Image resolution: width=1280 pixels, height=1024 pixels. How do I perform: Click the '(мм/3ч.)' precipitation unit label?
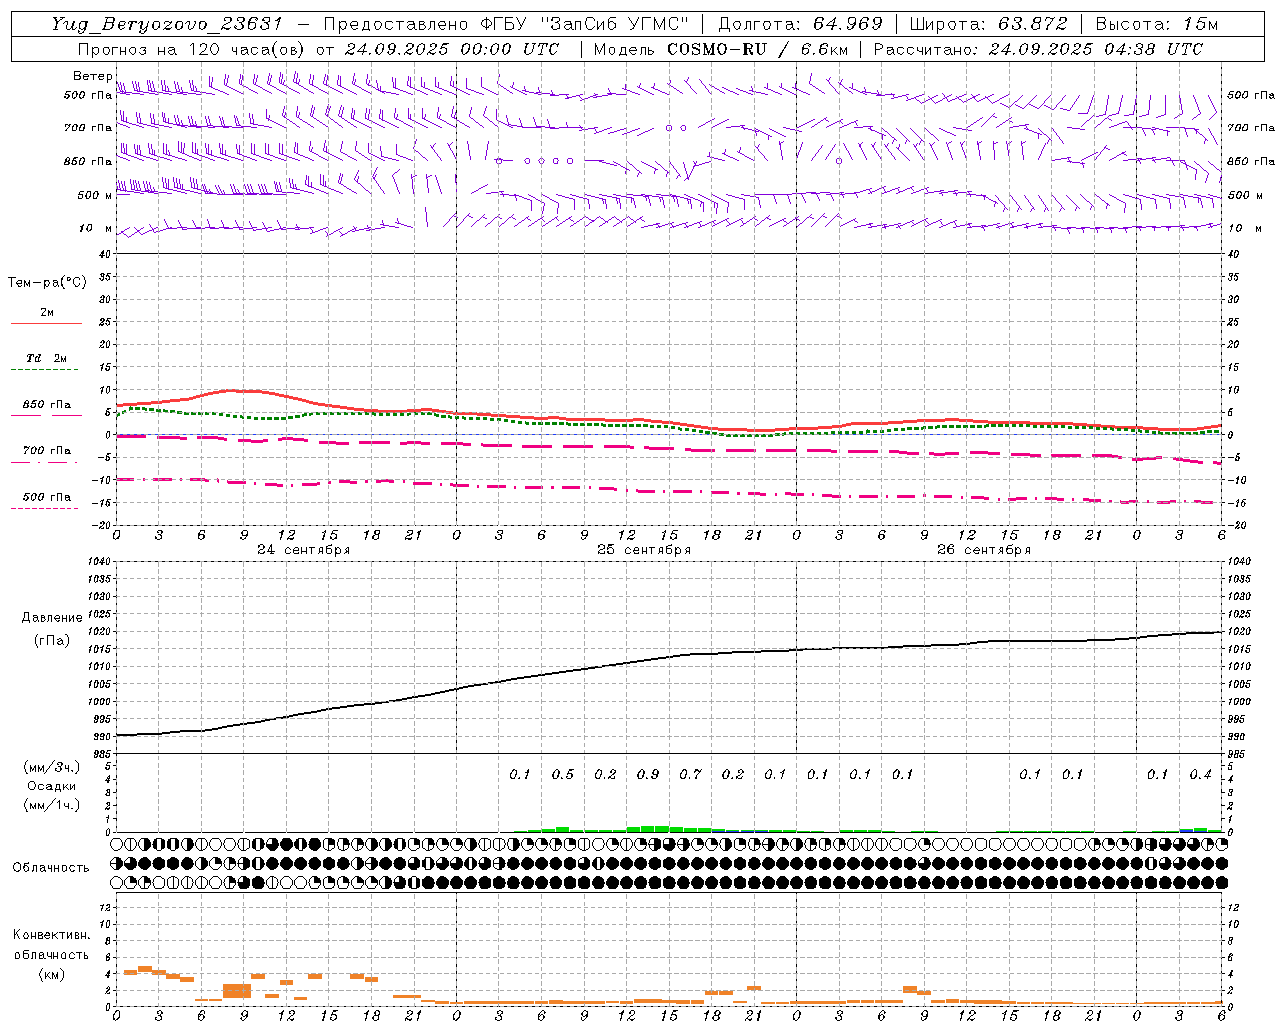[x=52, y=768]
